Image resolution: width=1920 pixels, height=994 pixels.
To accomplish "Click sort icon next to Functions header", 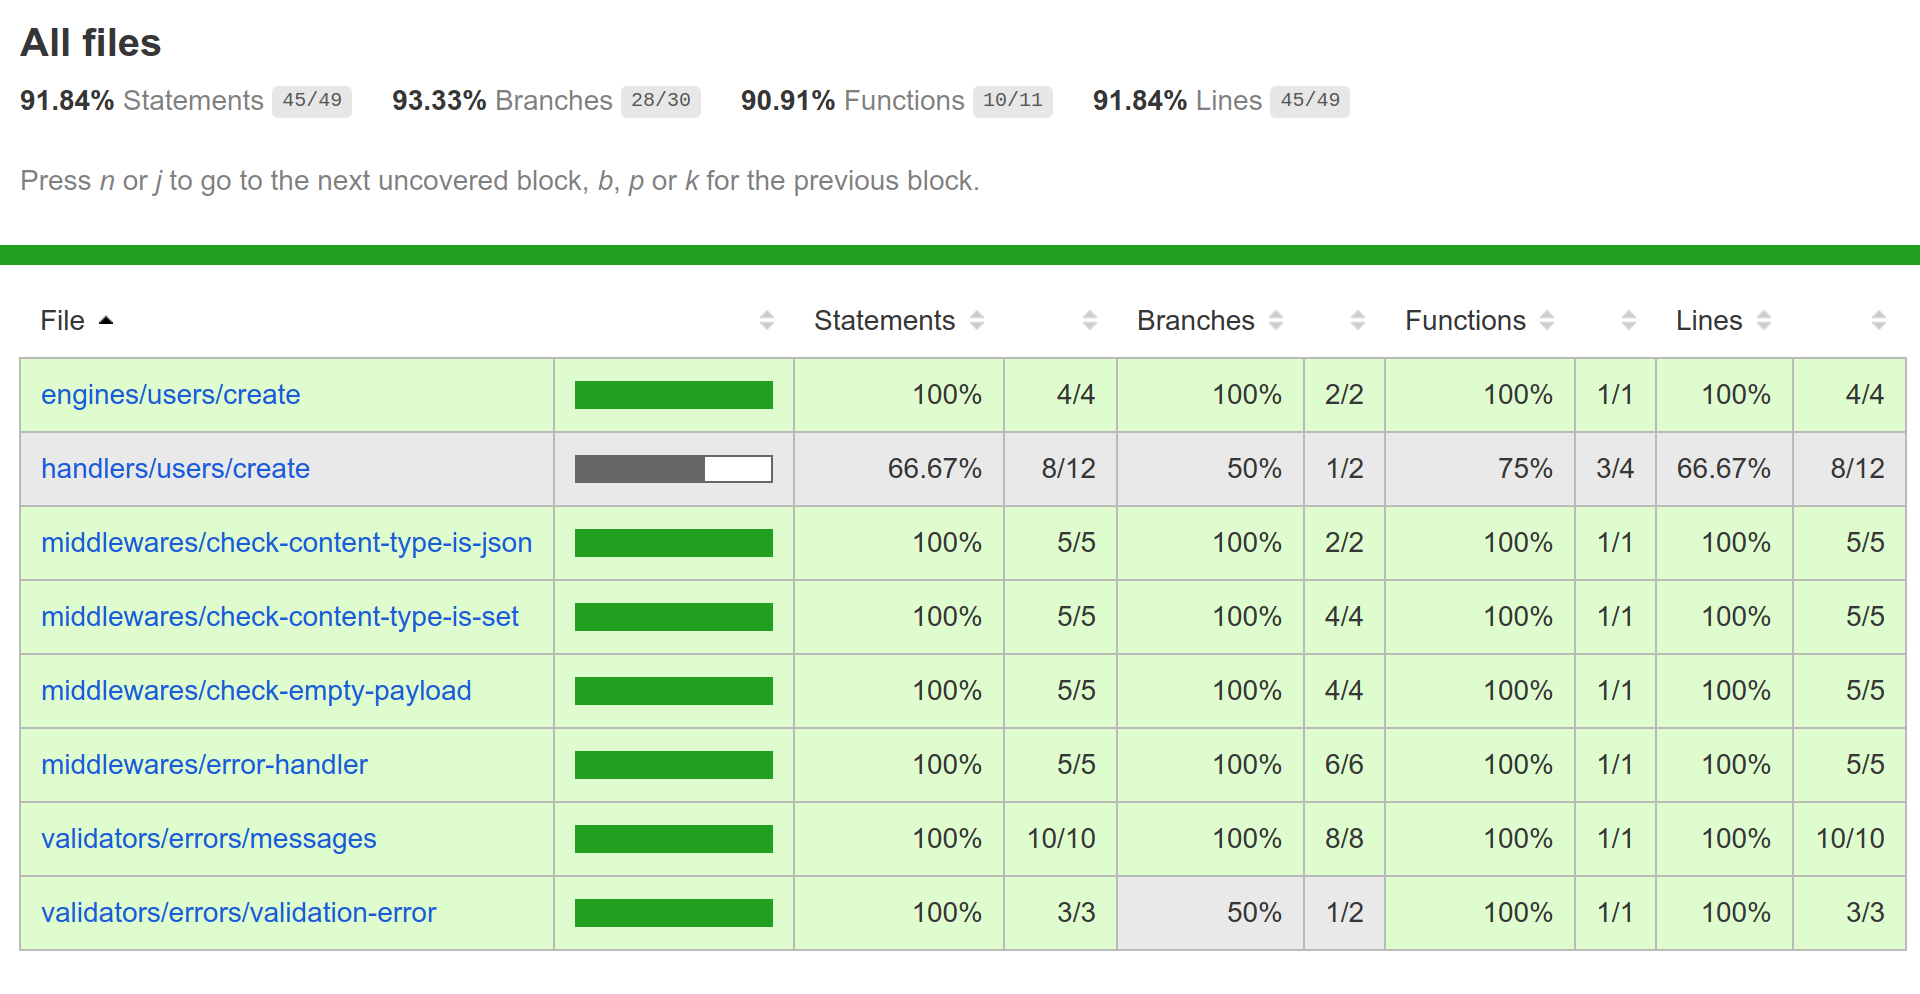I will click(1547, 321).
